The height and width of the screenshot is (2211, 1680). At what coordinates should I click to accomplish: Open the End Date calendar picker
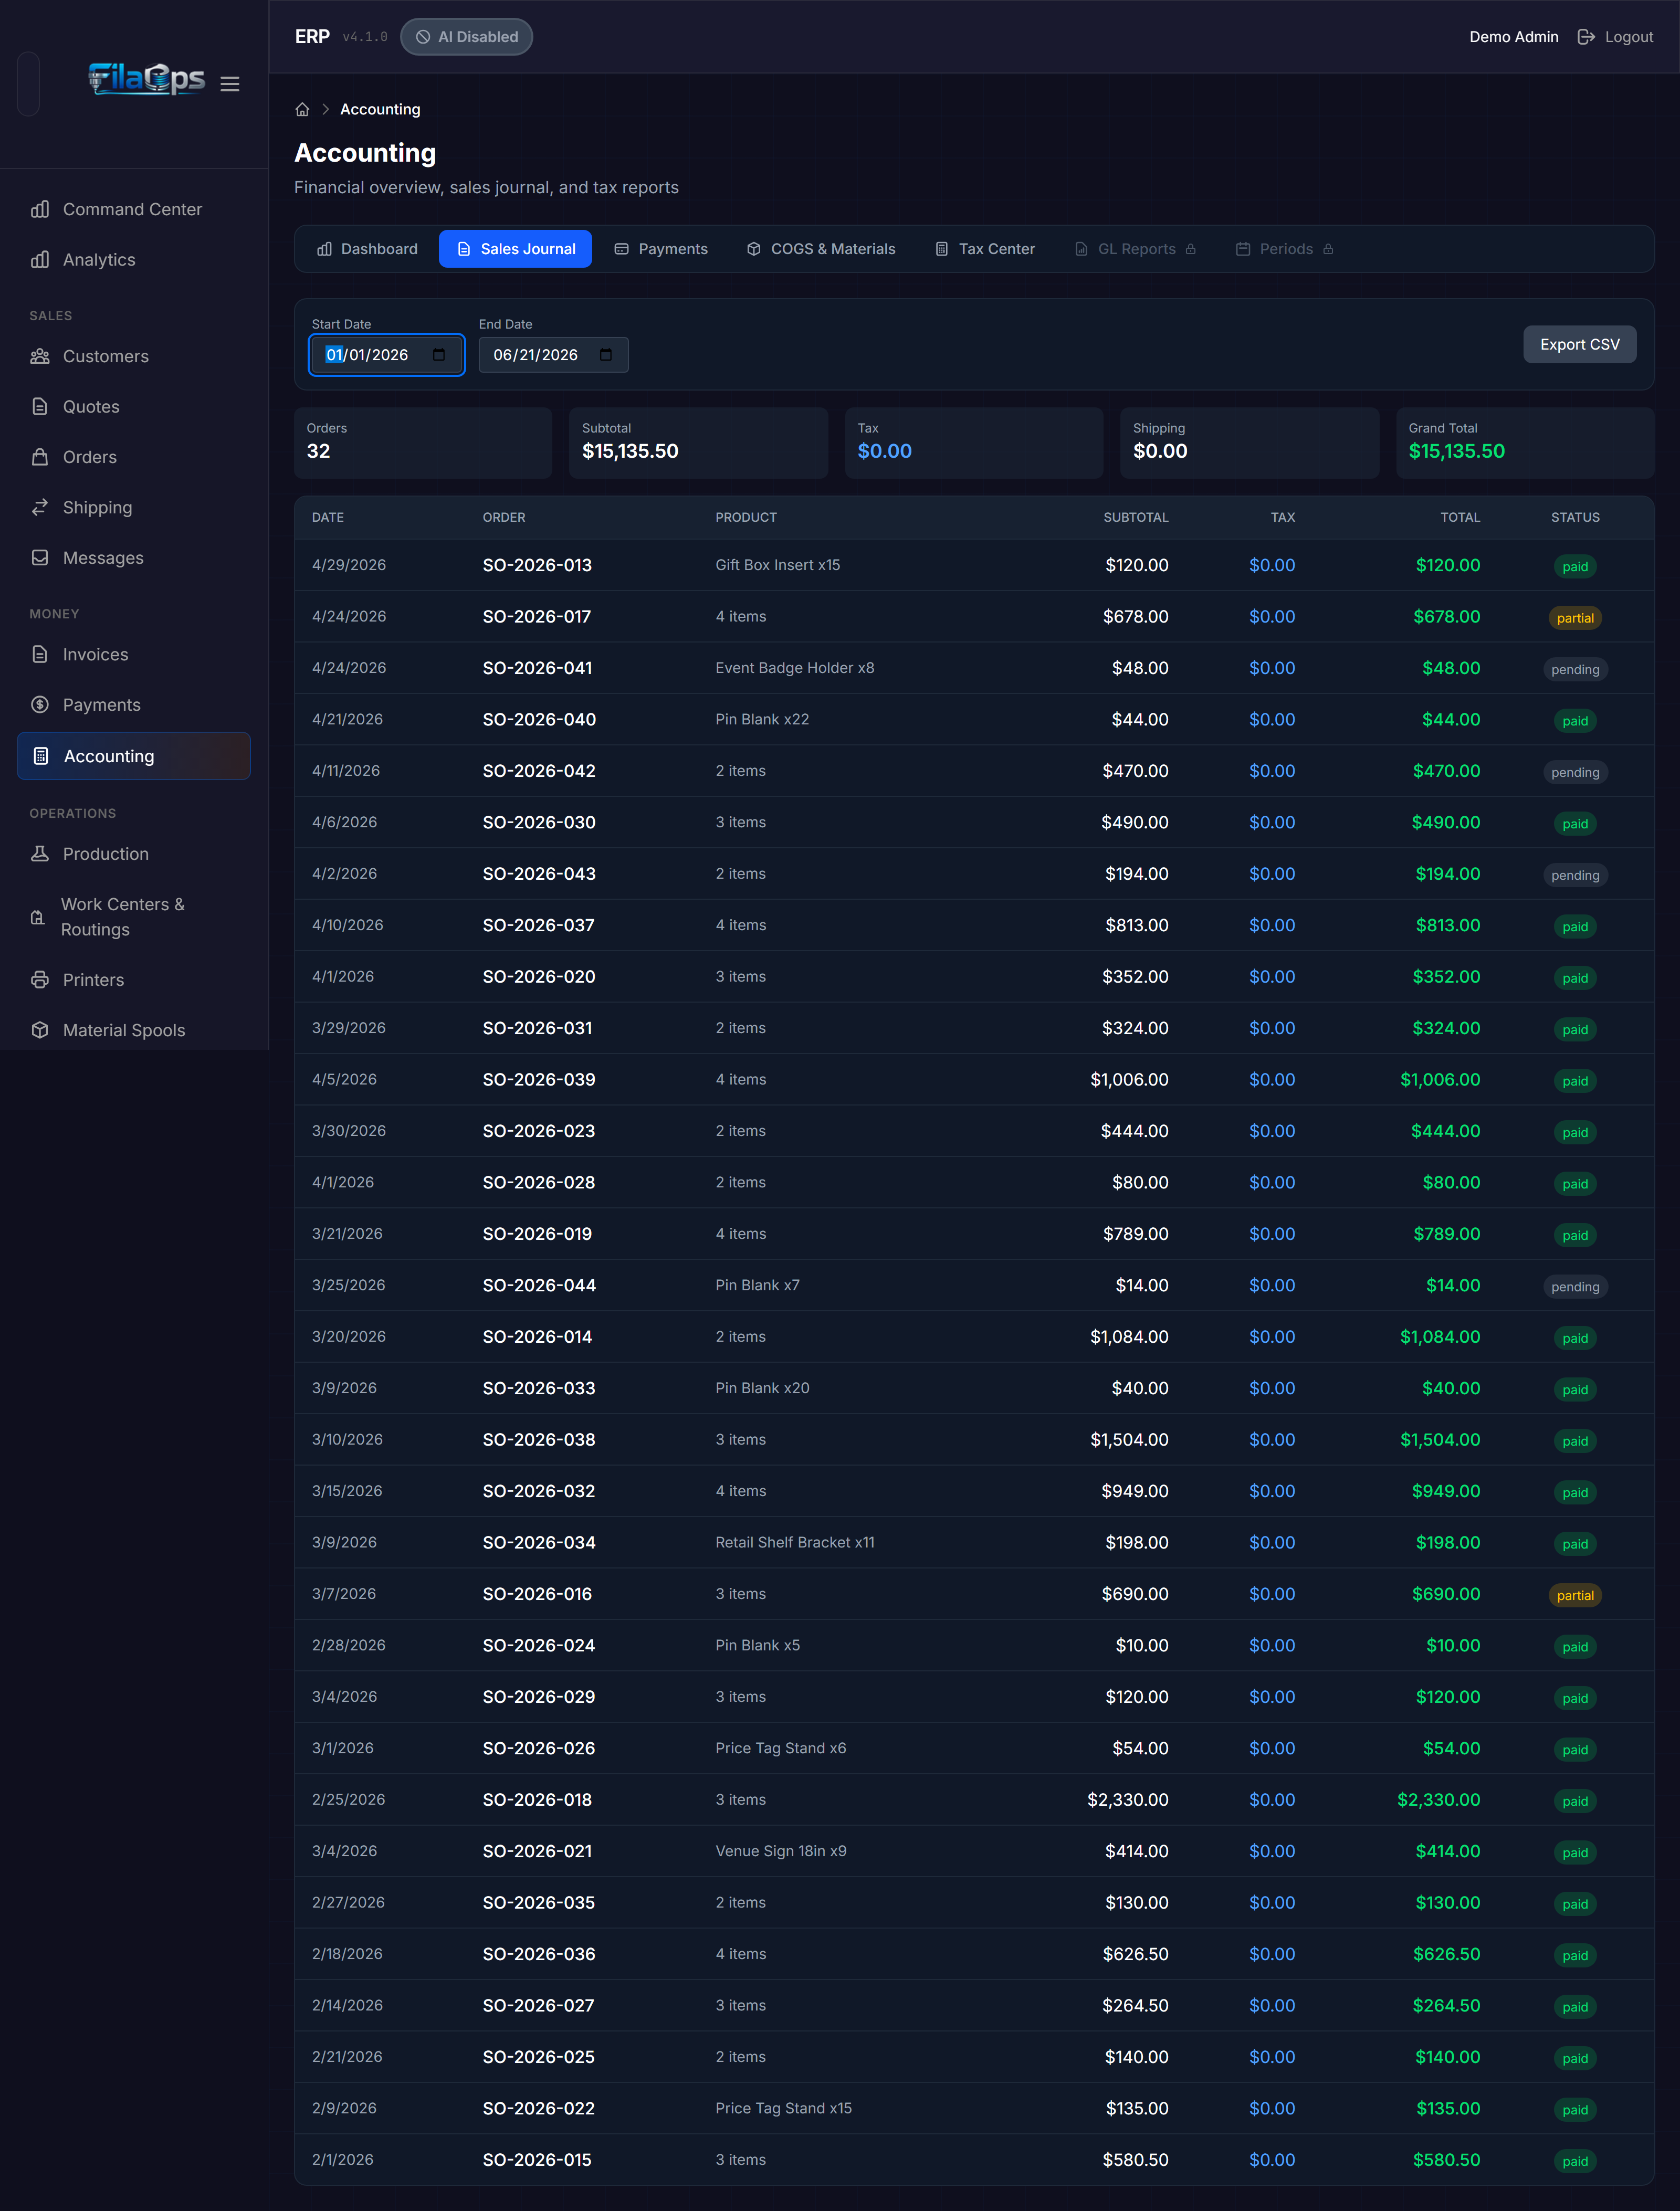(x=606, y=355)
